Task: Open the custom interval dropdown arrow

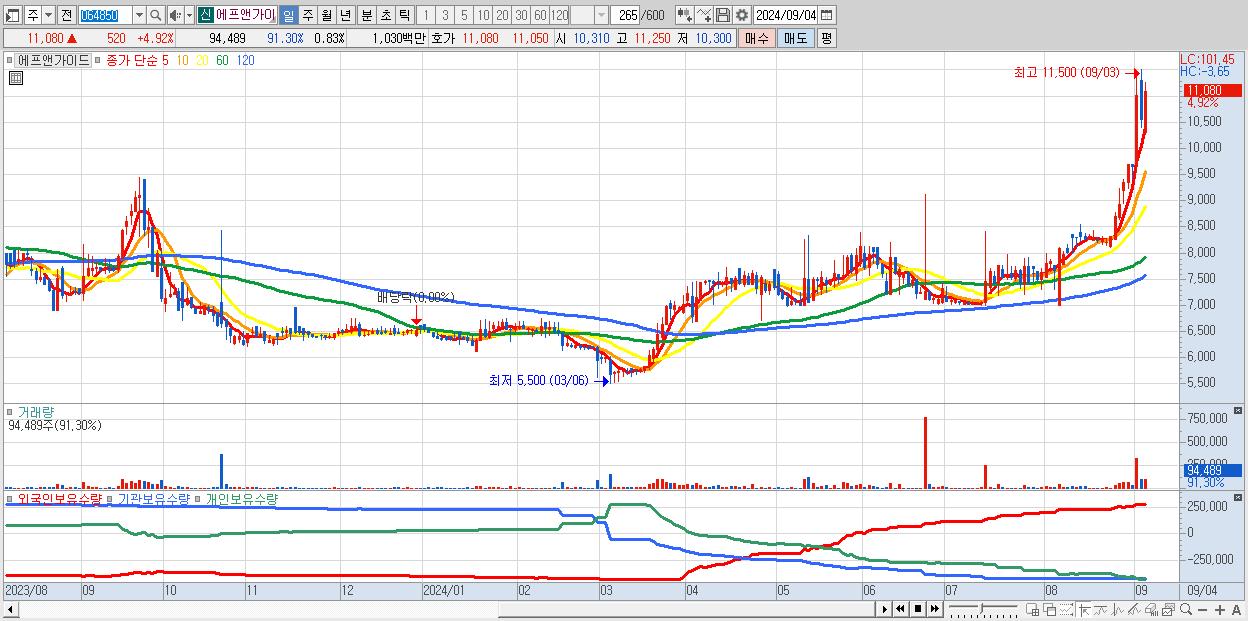Action: (601, 15)
